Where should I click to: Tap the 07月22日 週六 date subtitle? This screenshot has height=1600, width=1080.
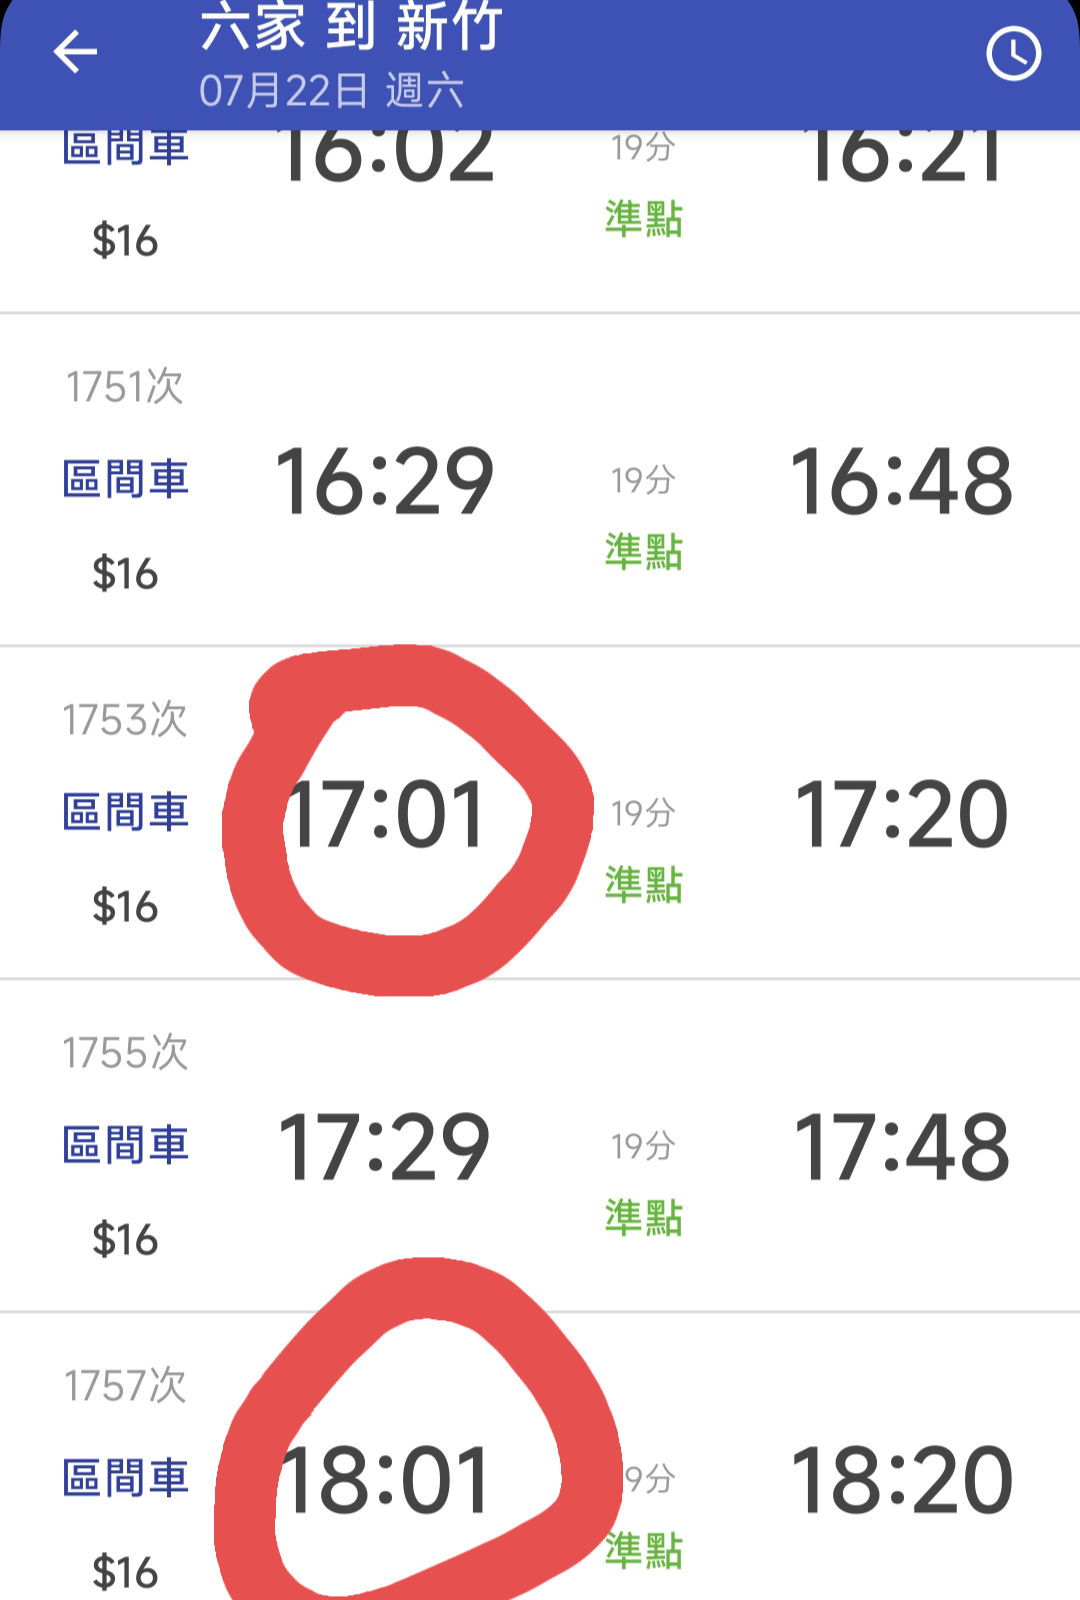point(331,91)
